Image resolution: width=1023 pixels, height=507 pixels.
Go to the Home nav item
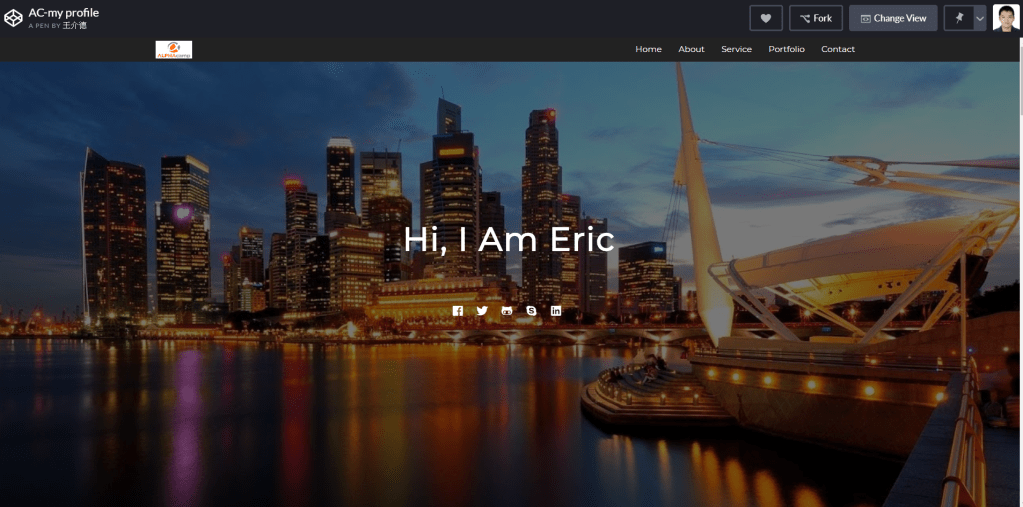[648, 49]
